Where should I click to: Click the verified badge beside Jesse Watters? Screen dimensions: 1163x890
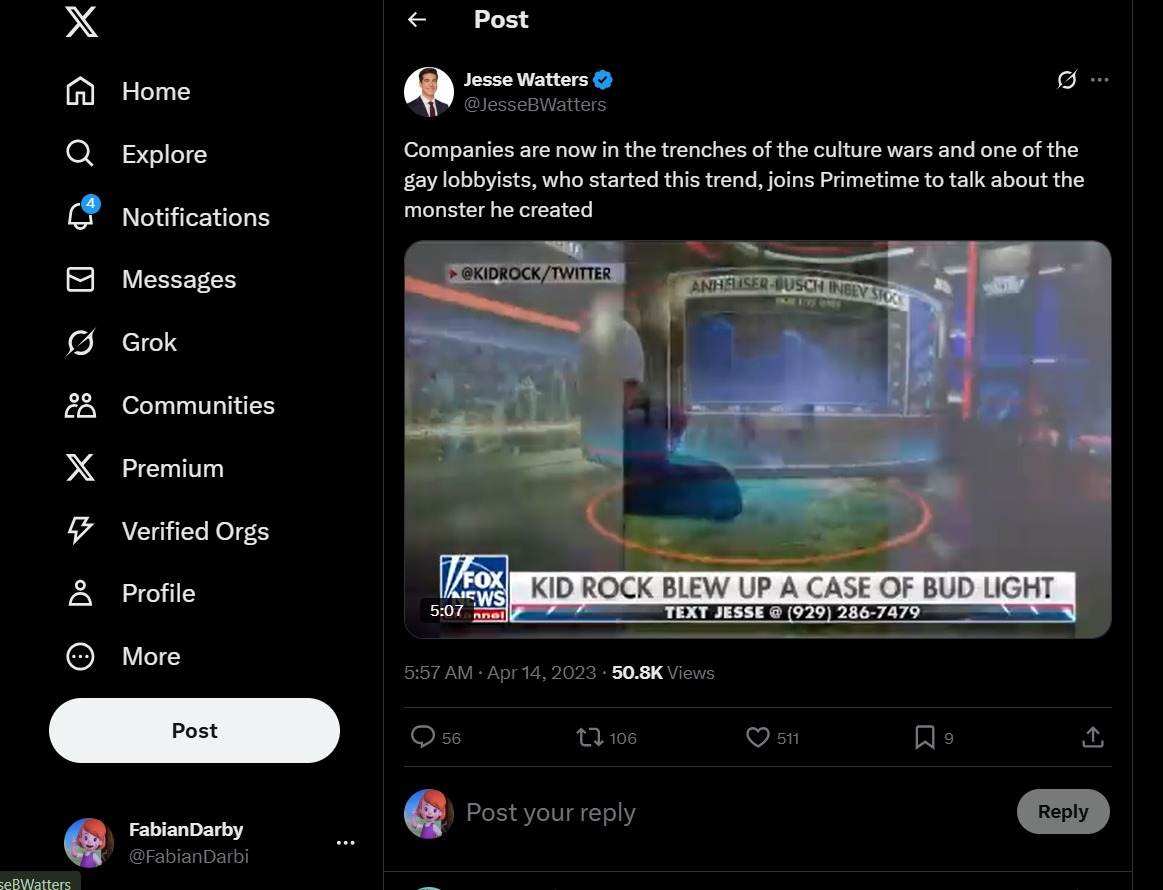click(603, 79)
